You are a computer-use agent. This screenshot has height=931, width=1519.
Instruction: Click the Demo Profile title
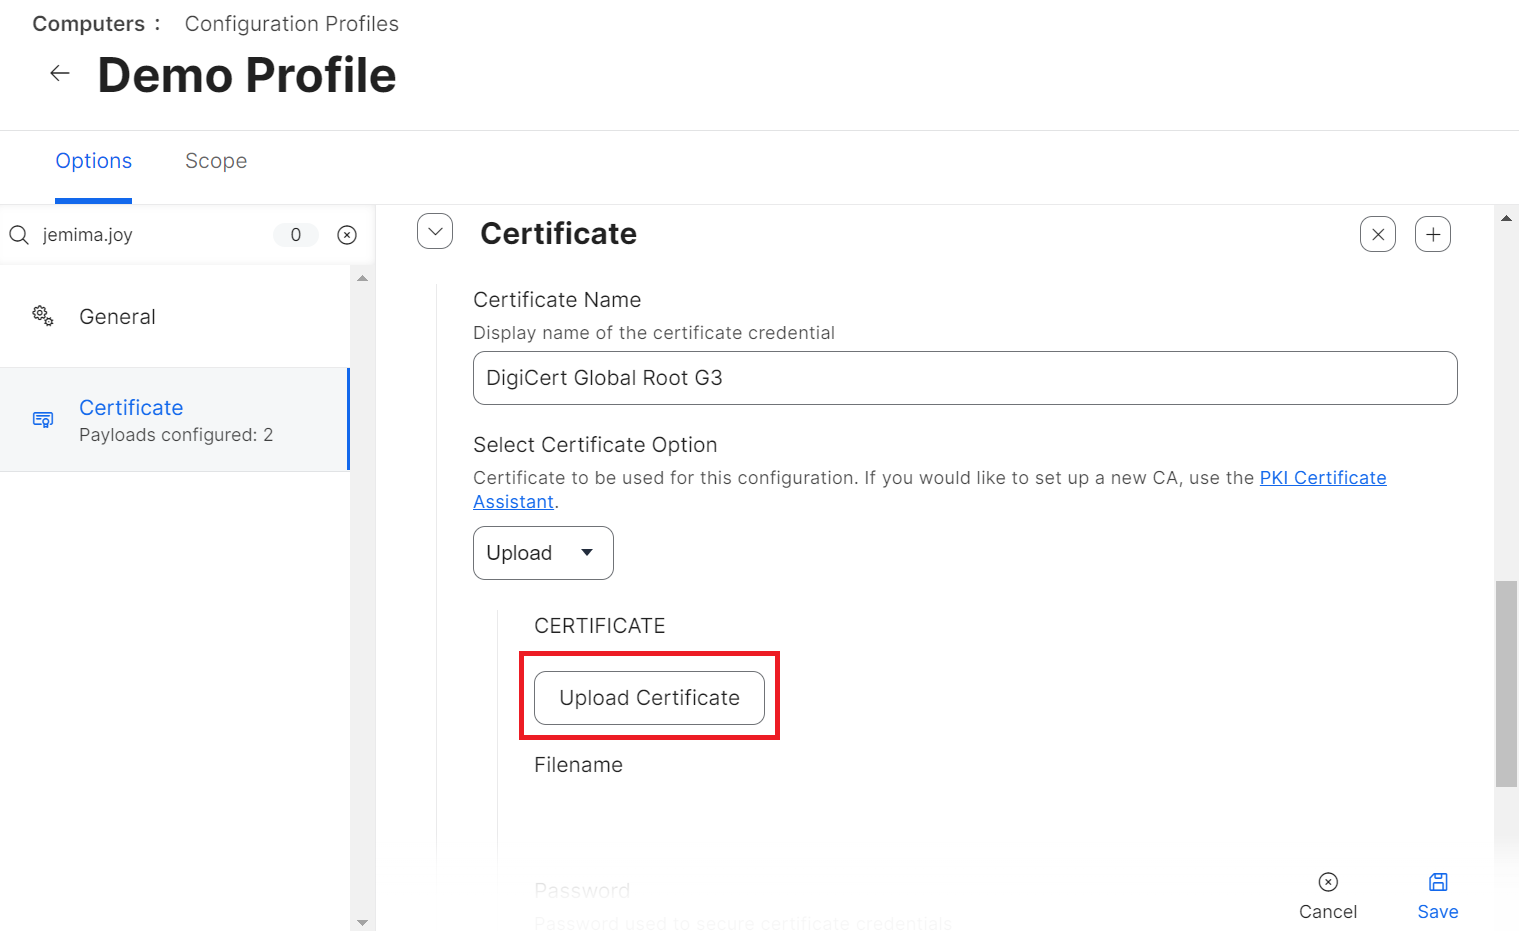pyautogui.click(x=247, y=75)
